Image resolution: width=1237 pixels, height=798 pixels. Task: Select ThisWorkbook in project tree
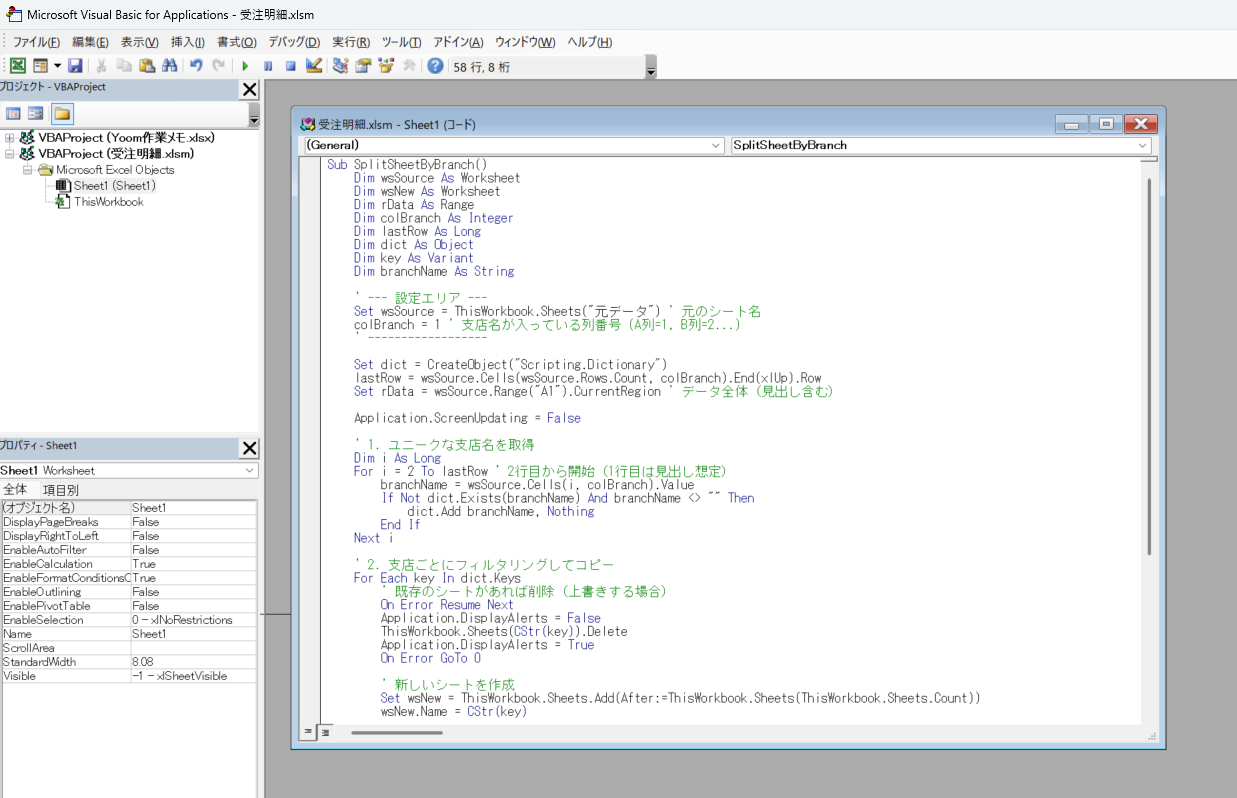[108, 202]
